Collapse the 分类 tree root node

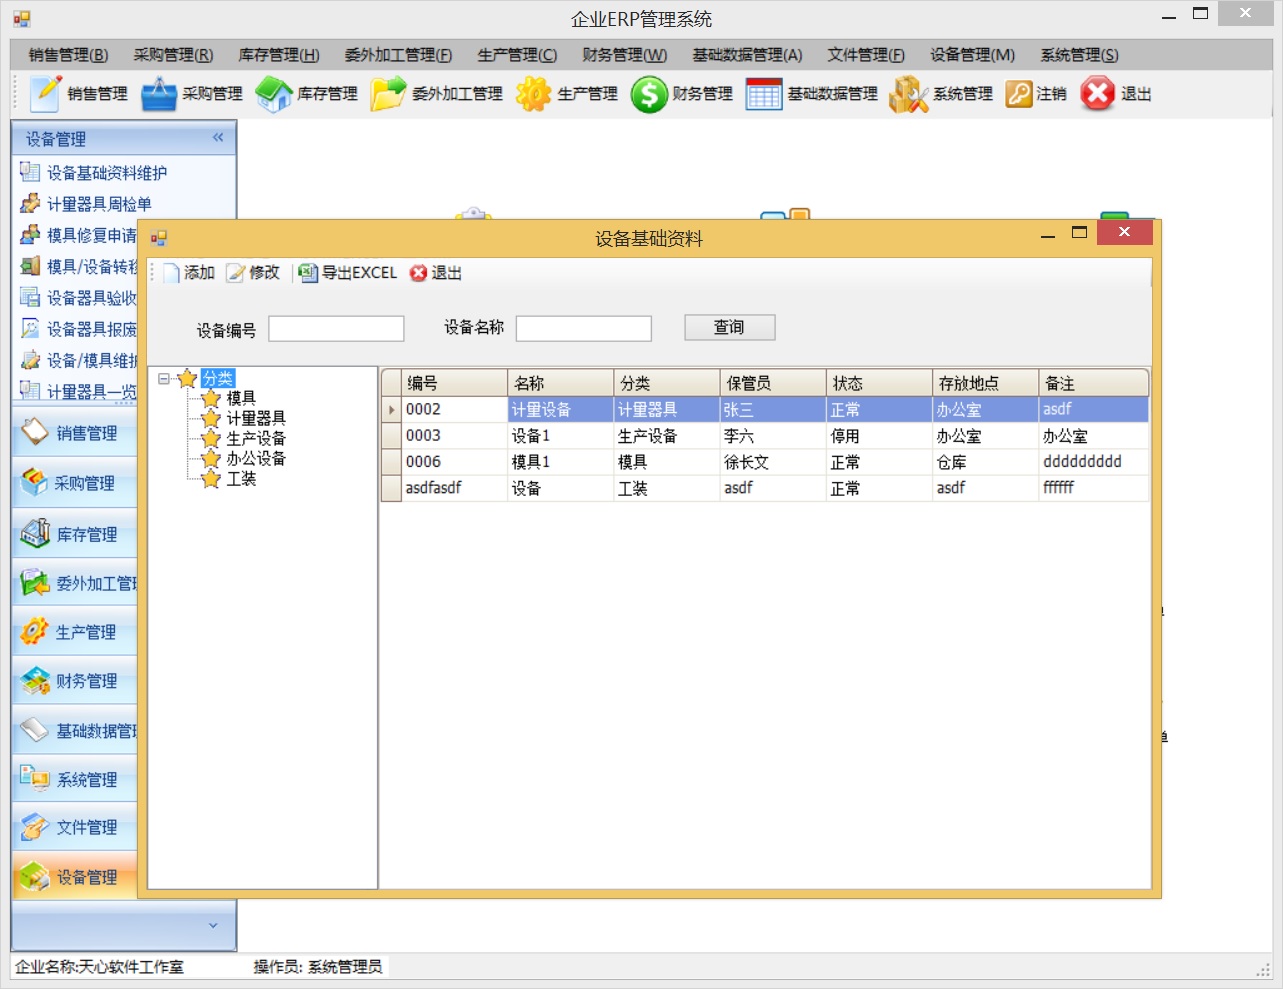pos(164,379)
